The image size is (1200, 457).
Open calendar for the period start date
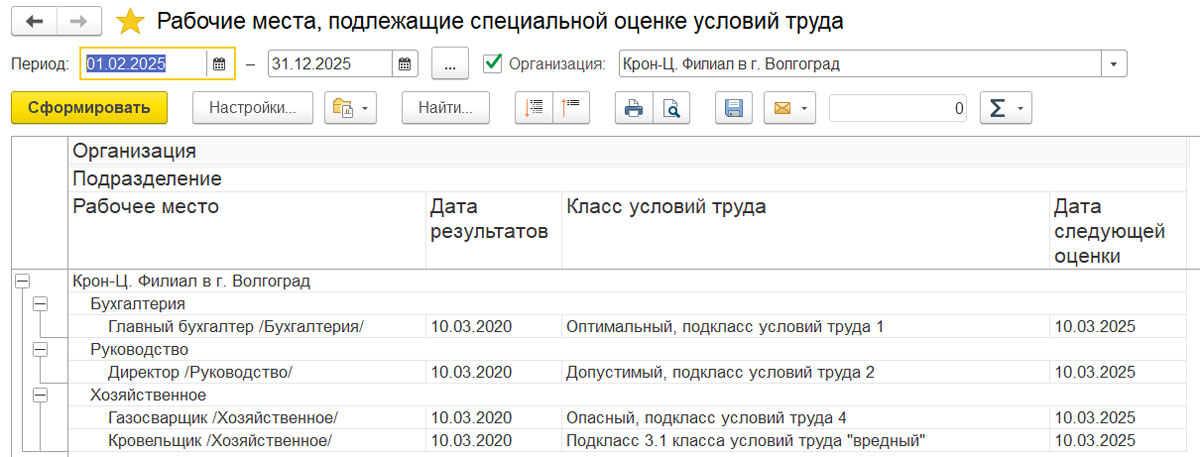coord(220,63)
